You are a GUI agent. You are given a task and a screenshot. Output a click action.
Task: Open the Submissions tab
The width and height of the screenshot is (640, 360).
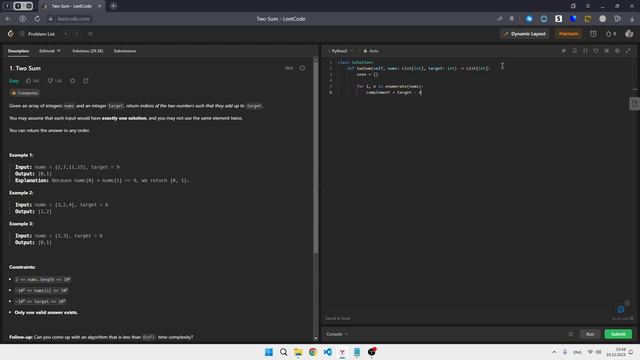[125, 51]
